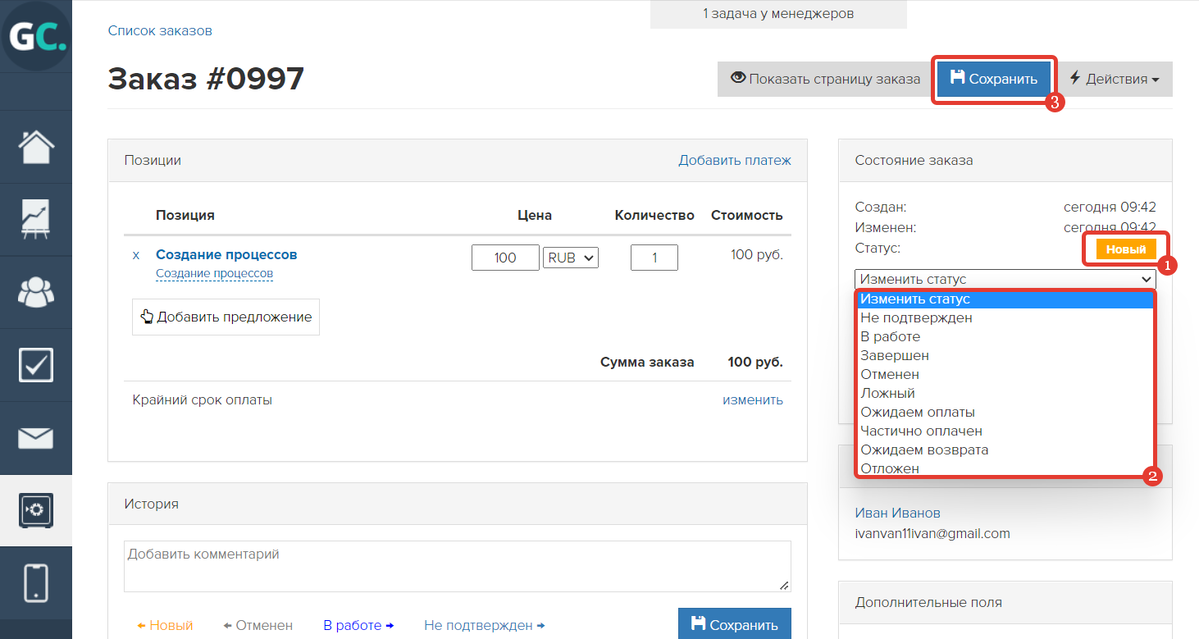Viewport: 1199px width, 639px height.
Task: Click the GC logo
Action: tap(36, 36)
